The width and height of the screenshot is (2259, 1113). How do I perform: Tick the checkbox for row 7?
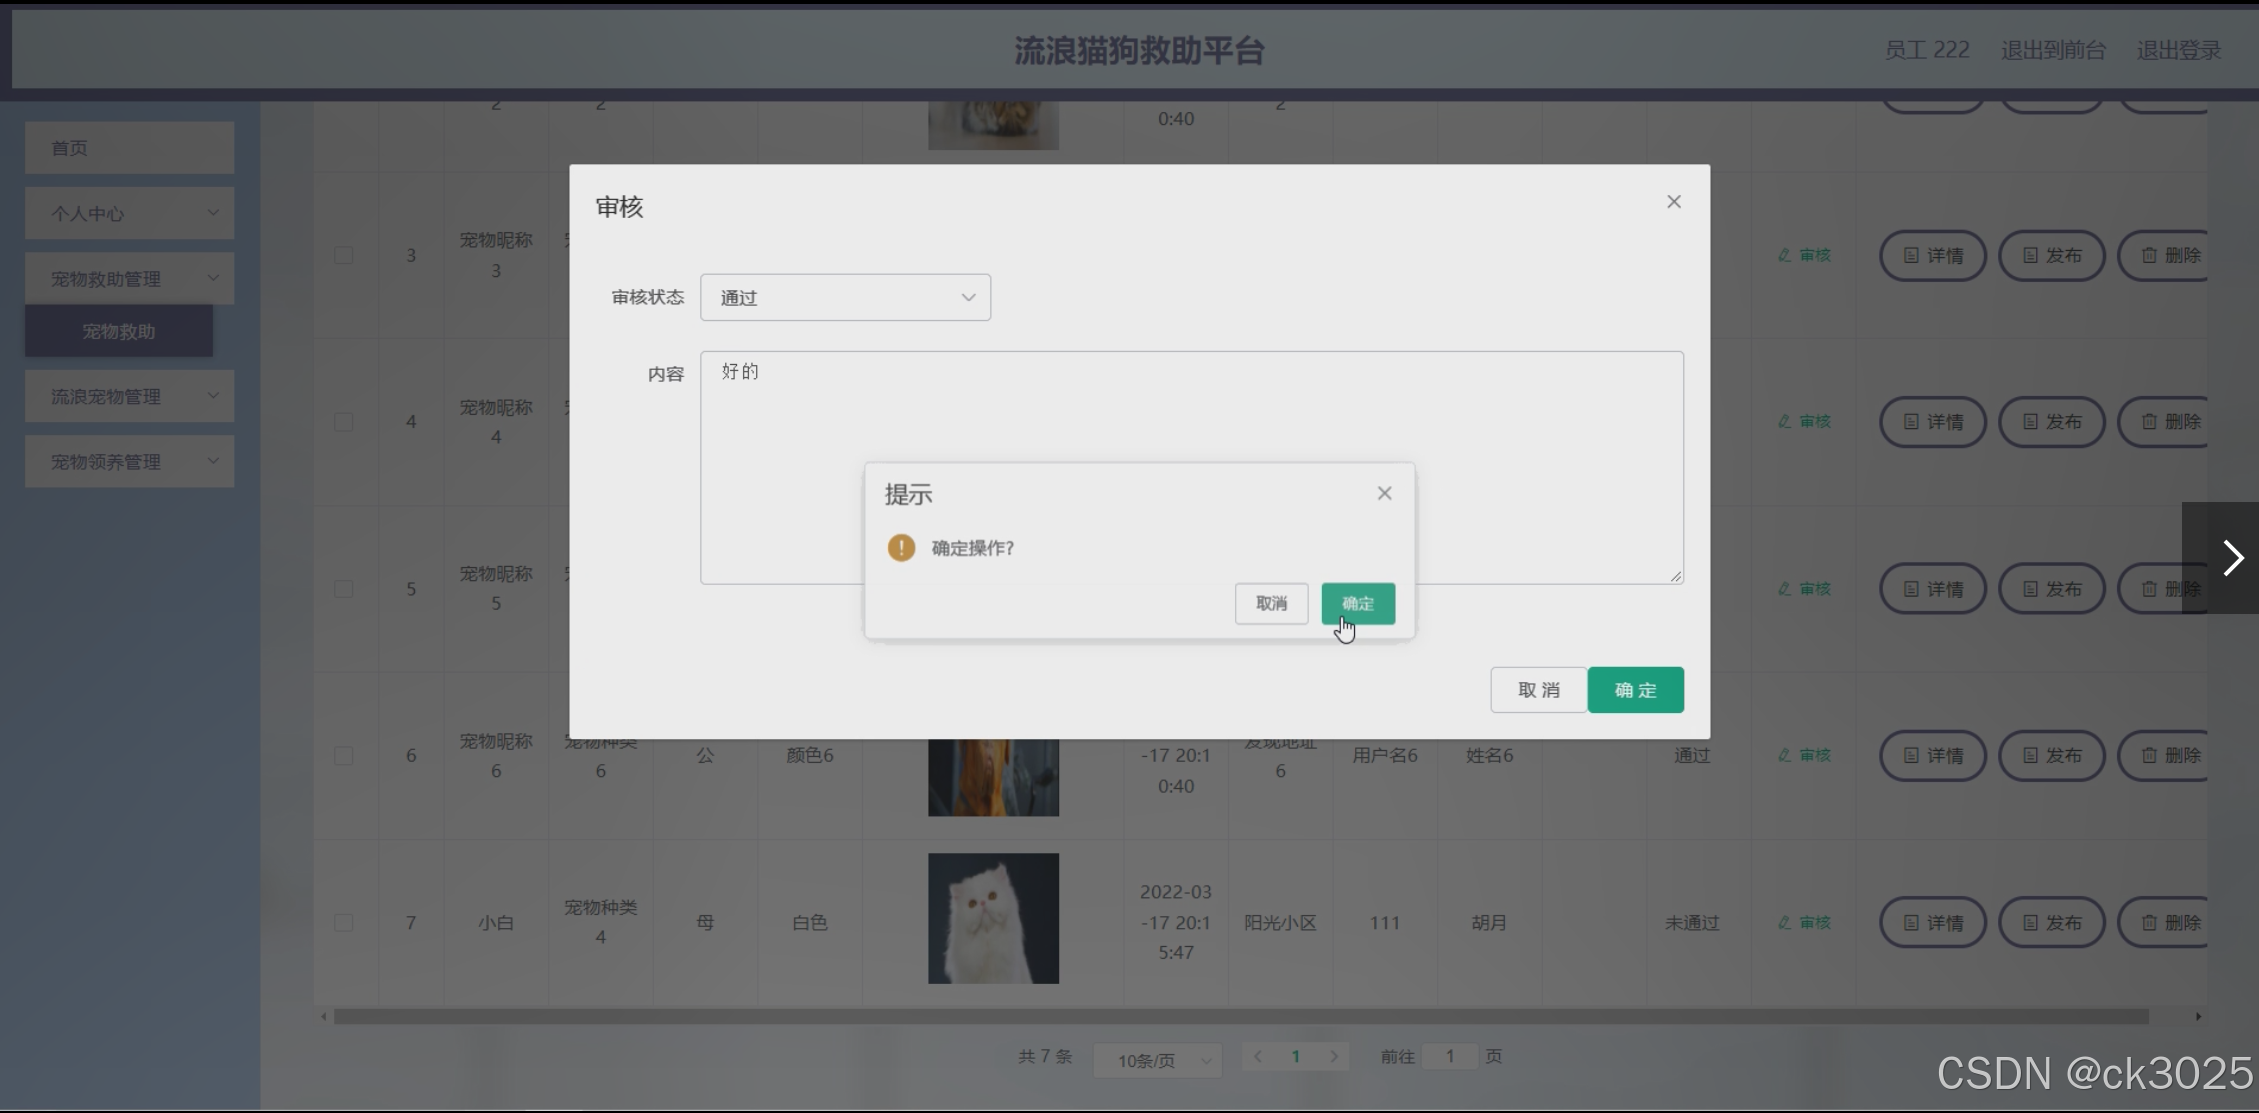point(344,922)
